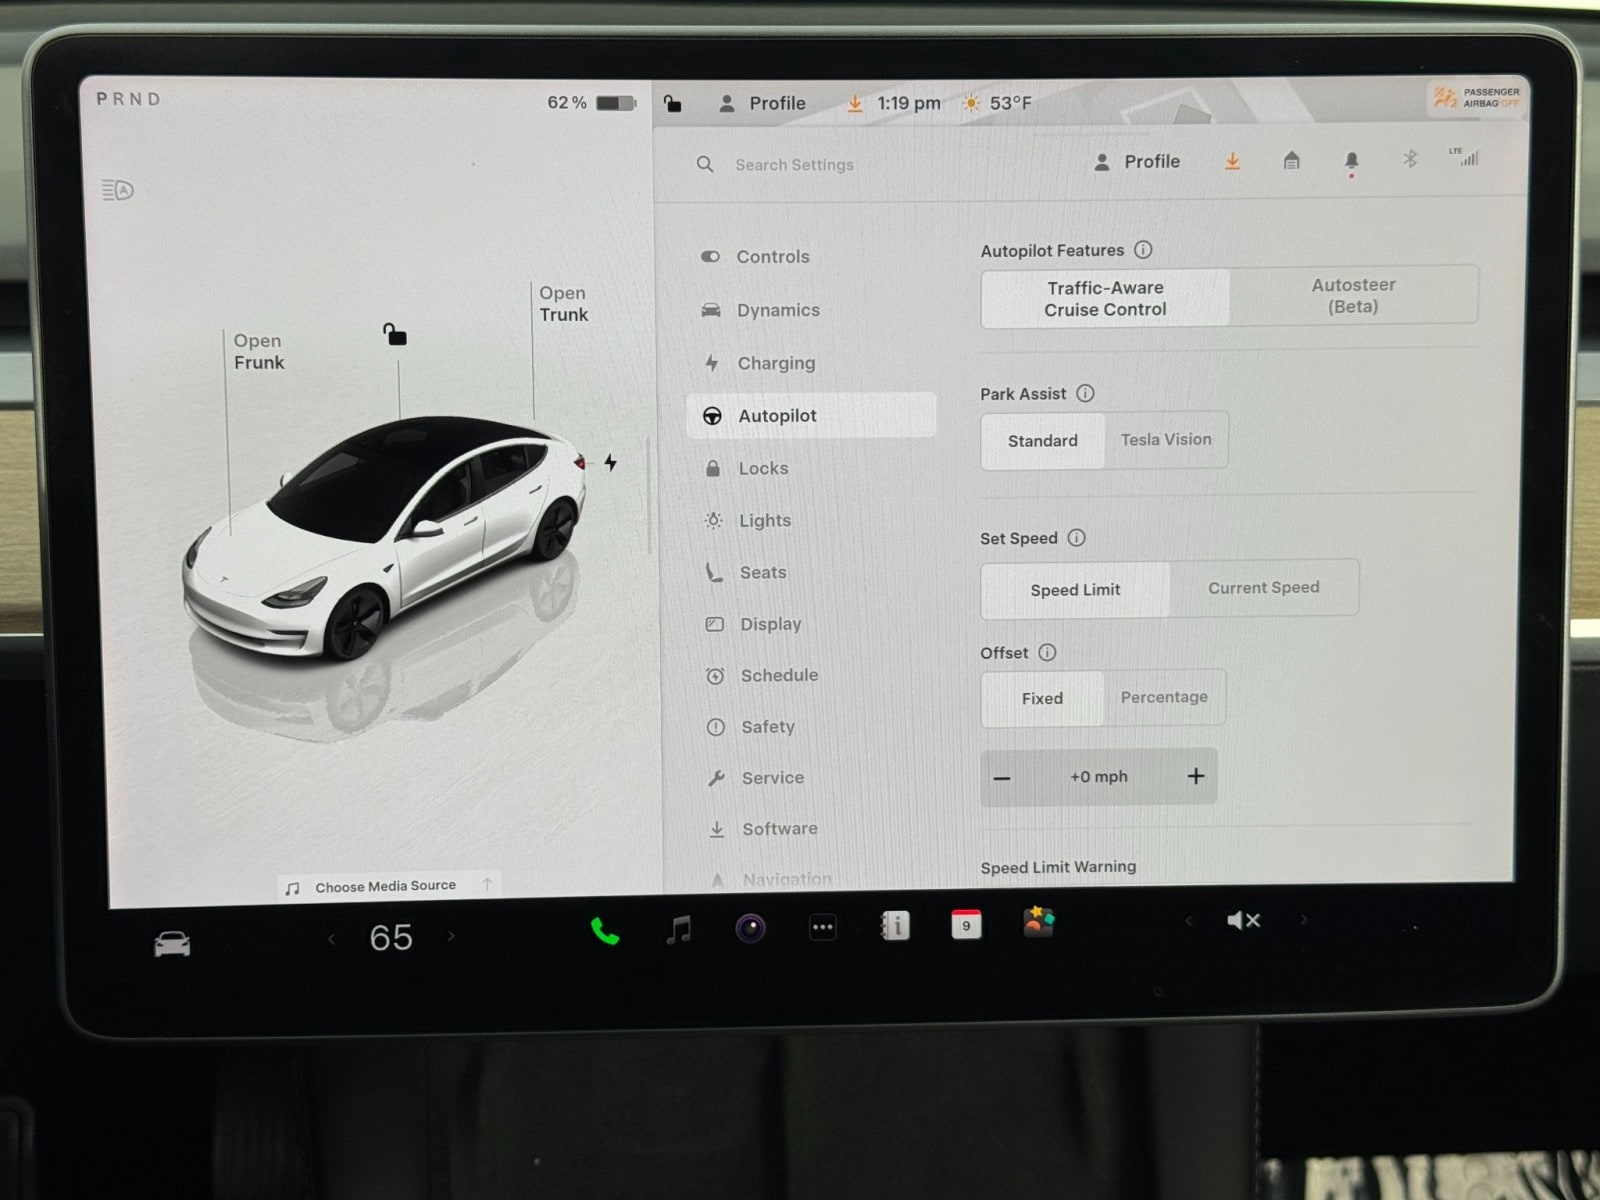Open the car controls icon
This screenshot has height=1200, width=1600.
coord(172,943)
